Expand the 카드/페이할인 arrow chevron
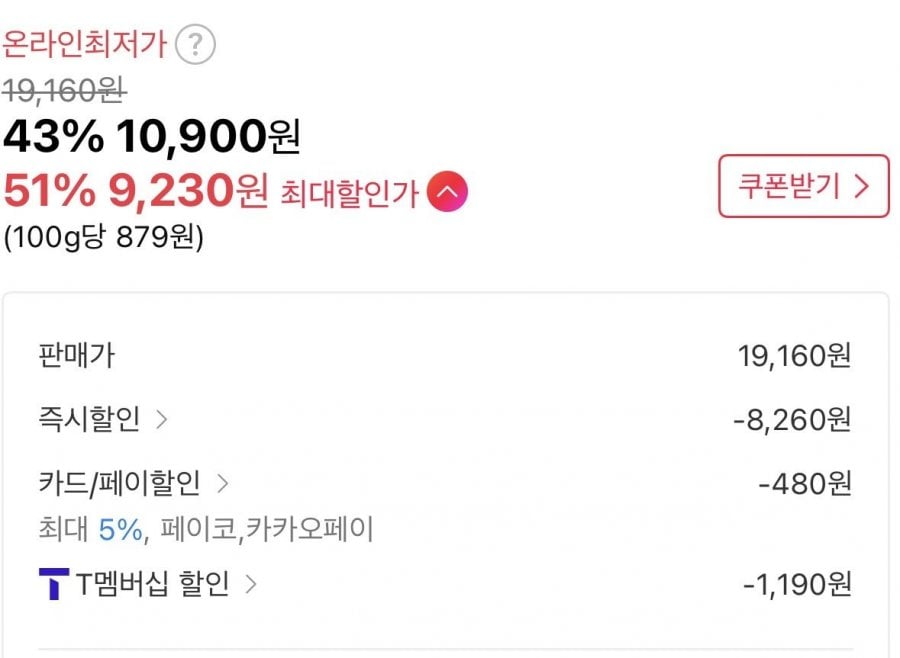The width and height of the screenshot is (900, 658). click(222, 484)
